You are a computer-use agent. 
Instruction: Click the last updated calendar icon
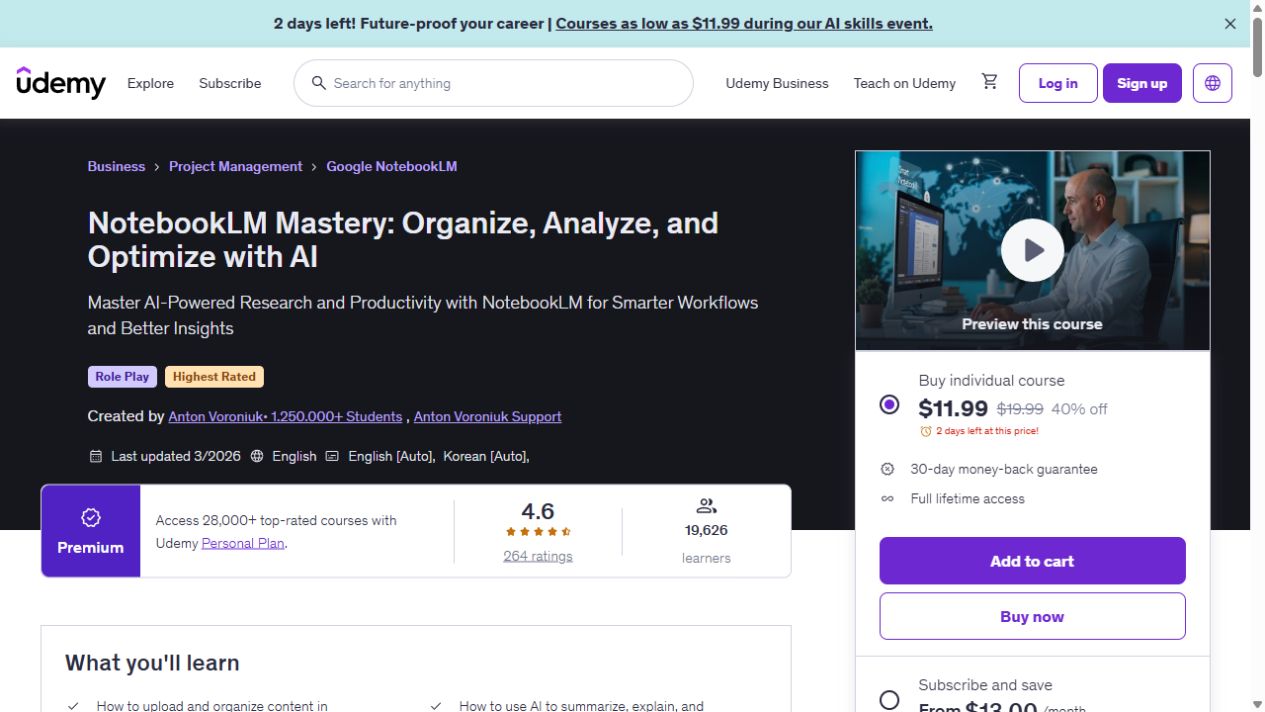[96, 456]
